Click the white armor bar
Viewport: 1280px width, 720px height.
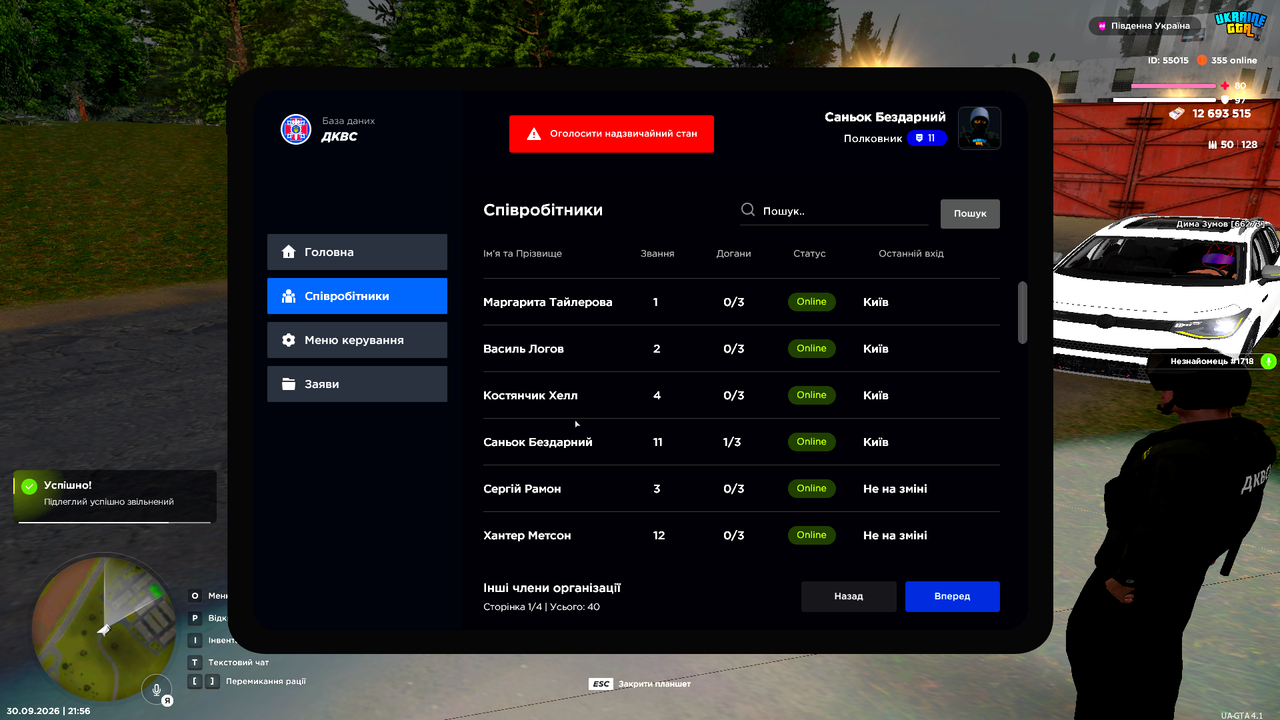(x=1166, y=100)
